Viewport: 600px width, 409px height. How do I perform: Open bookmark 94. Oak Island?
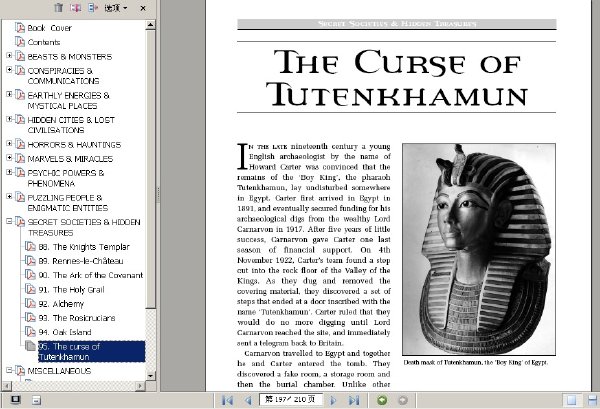(x=65, y=332)
